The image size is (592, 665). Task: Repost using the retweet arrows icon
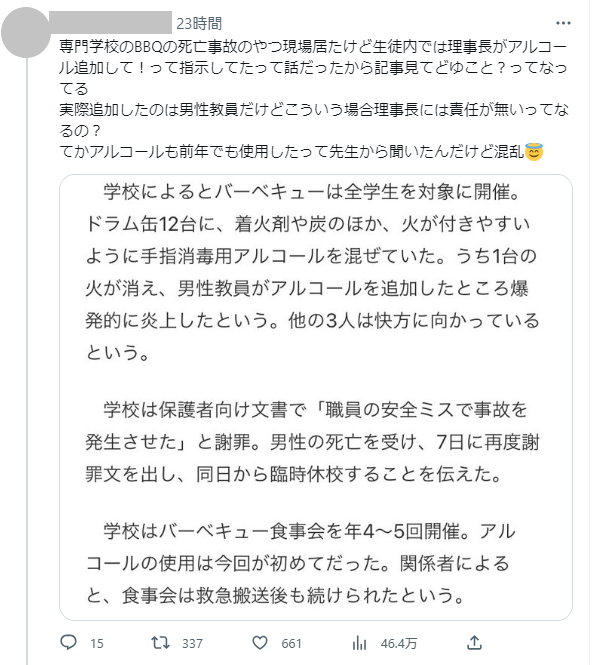160,643
